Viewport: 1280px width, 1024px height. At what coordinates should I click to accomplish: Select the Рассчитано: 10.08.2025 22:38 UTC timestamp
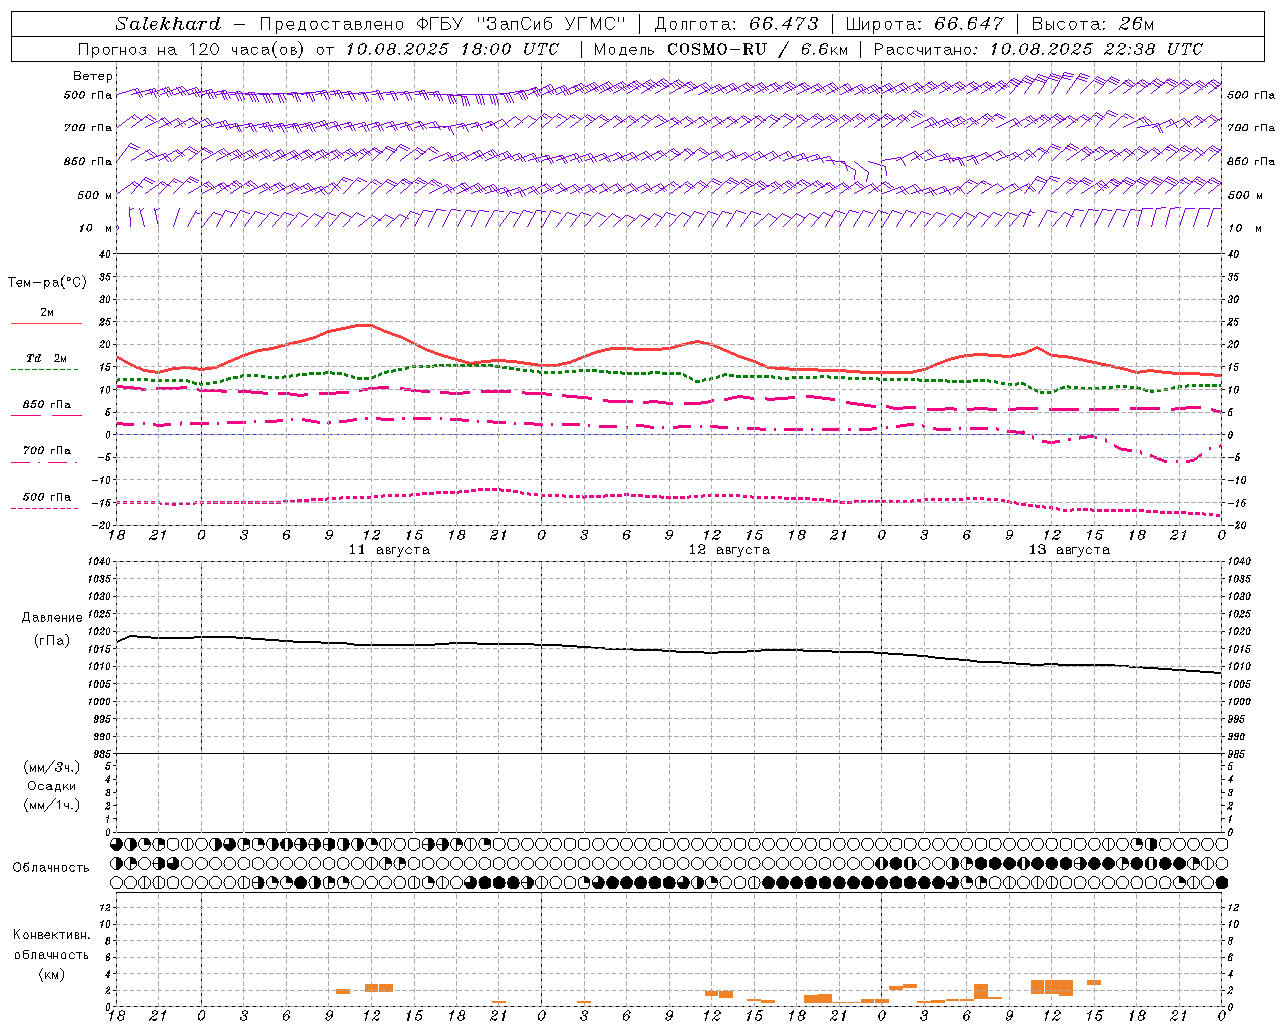(1038, 49)
